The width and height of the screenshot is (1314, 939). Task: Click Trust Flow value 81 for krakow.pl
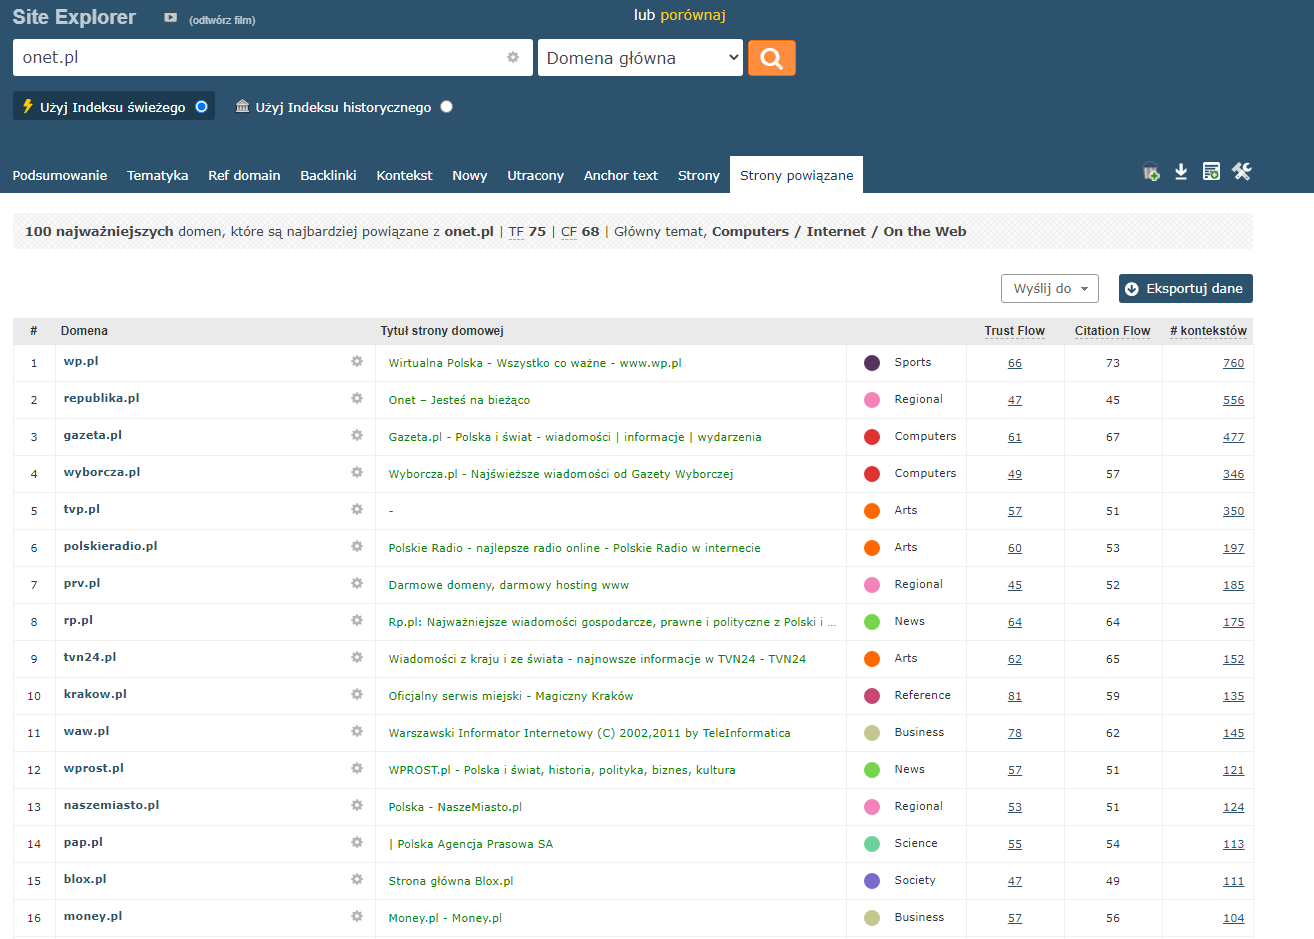coord(1015,696)
